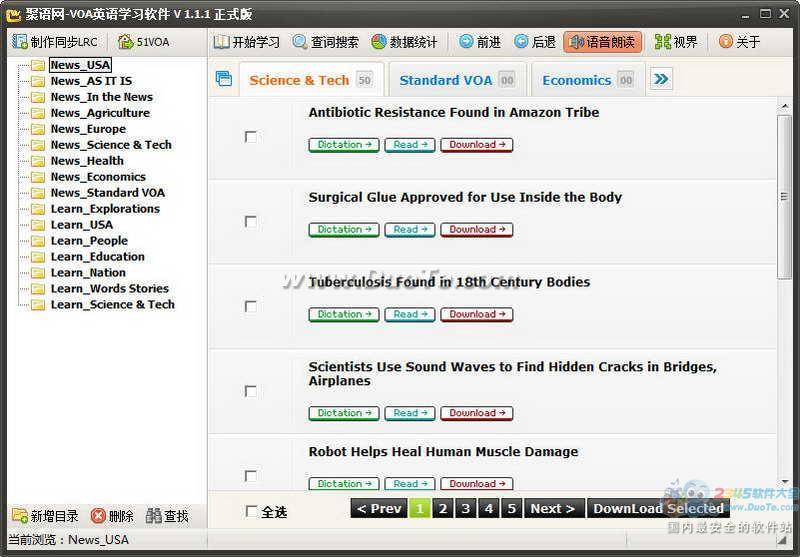This screenshot has height=557, width=800.
Task: Start Dictation for Antibiotic Resistance article
Action: (344, 145)
